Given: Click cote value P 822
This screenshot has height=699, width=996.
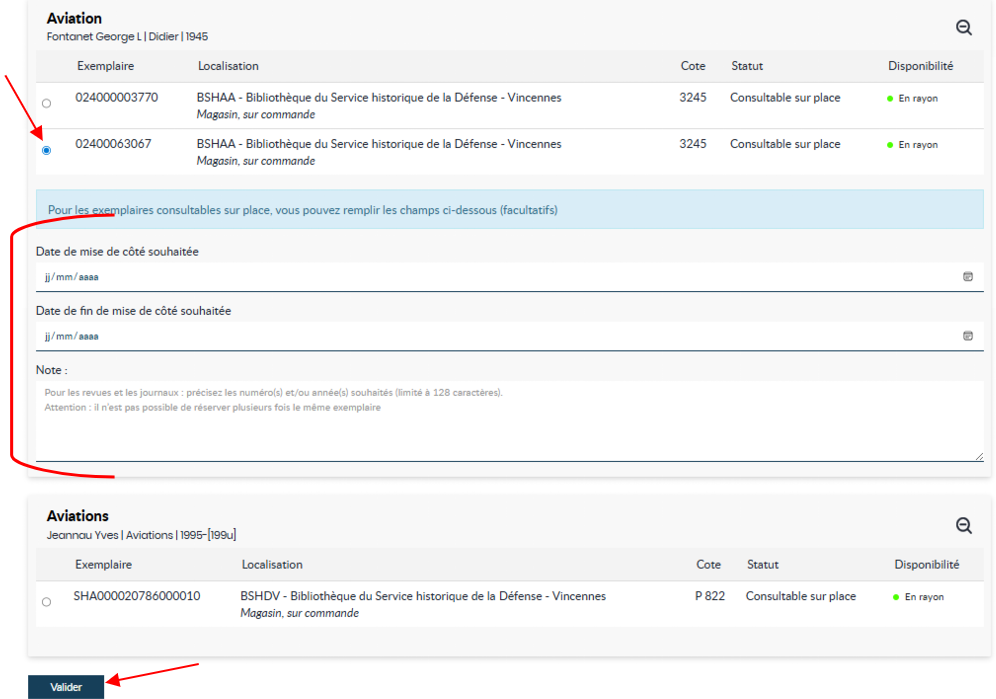Looking at the screenshot, I should 710,596.
